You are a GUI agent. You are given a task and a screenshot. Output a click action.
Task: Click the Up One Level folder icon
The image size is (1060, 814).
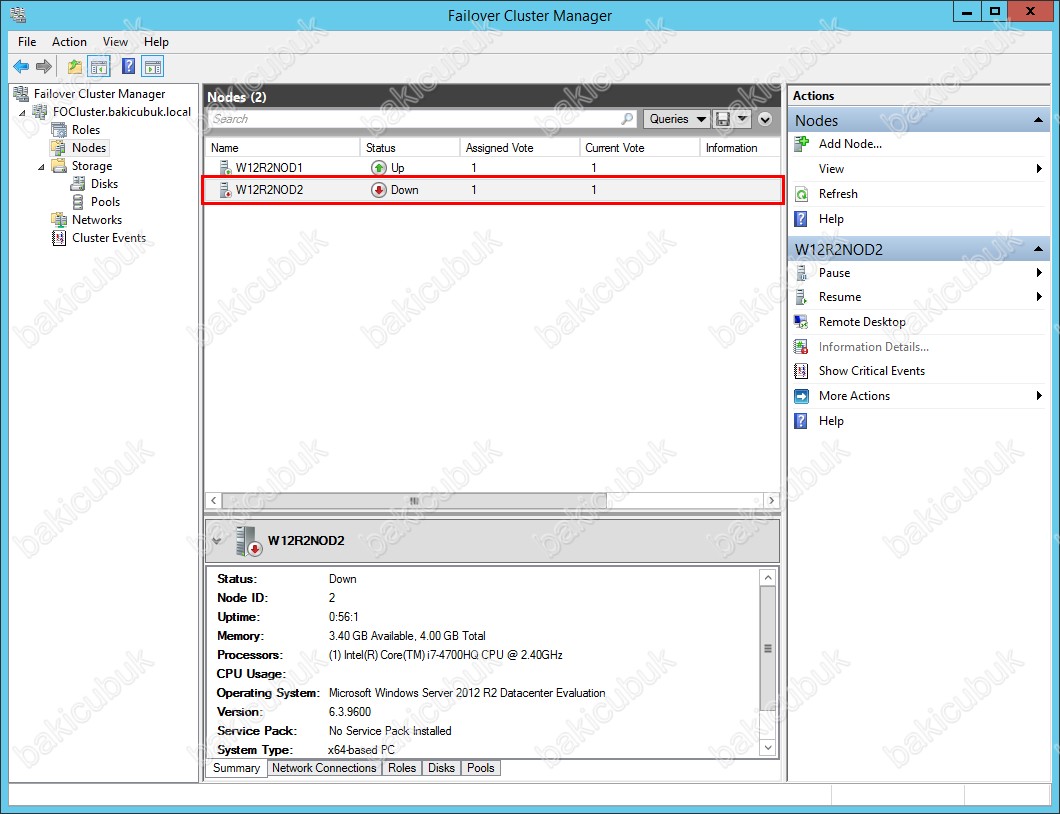coord(74,66)
